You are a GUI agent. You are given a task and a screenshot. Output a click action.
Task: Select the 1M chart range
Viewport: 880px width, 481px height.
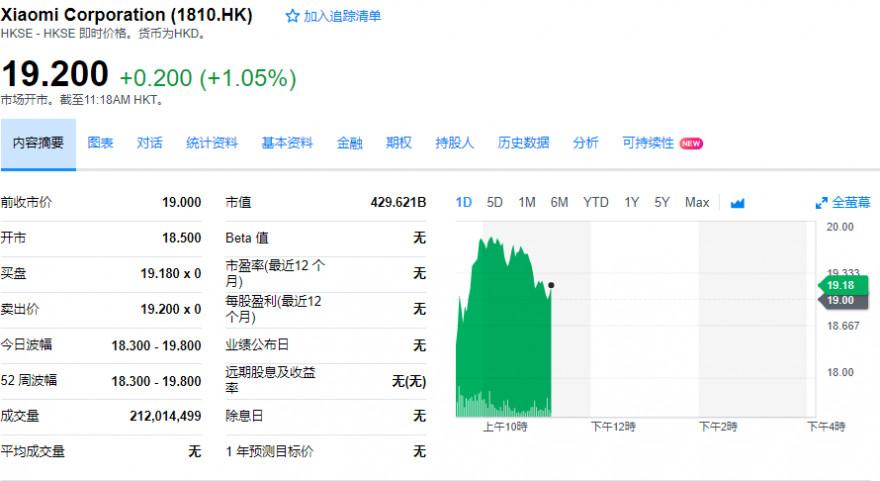[x=526, y=202]
